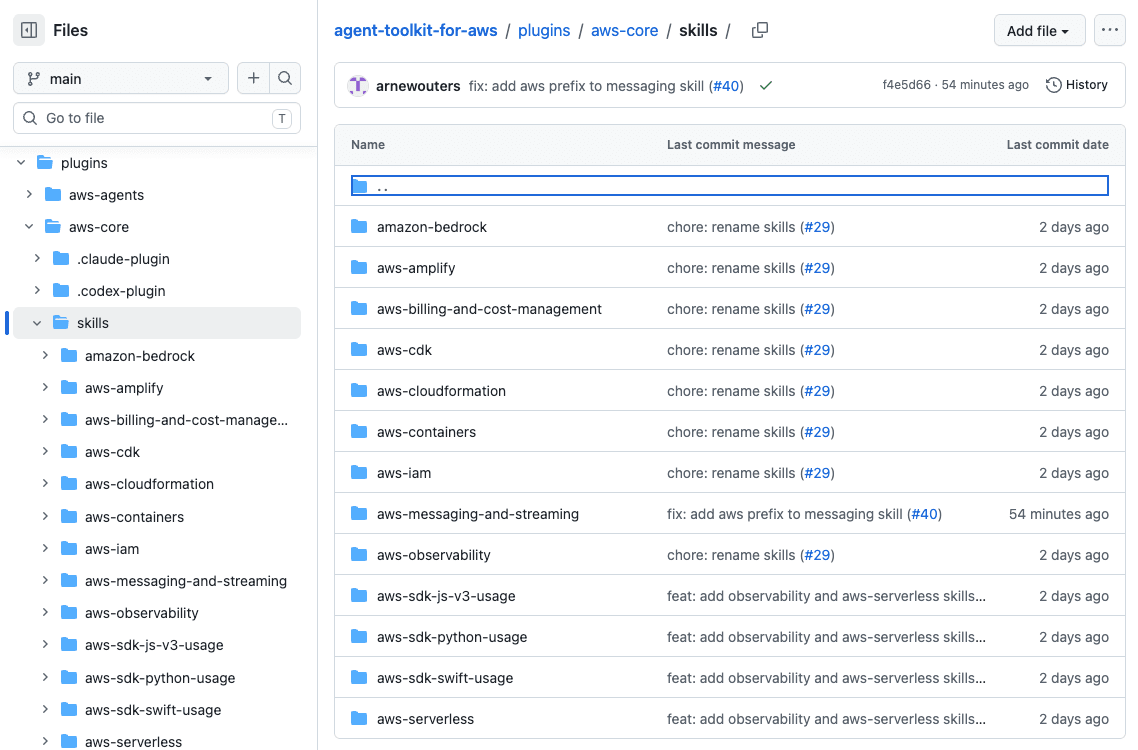Open pull request #40 in commit header
Viewport: 1138px width, 750px height.
pos(726,86)
